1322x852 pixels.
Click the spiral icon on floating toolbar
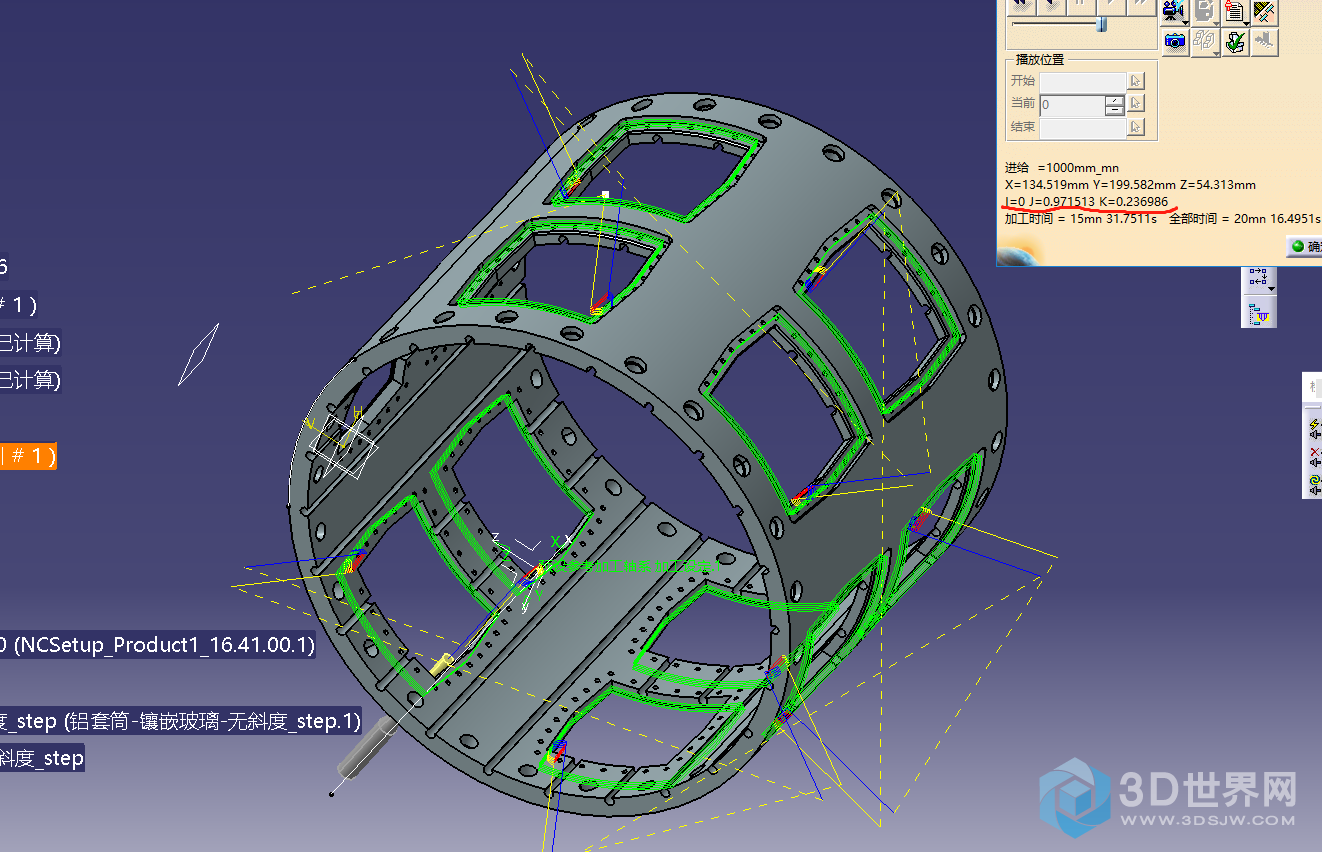point(1315,483)
